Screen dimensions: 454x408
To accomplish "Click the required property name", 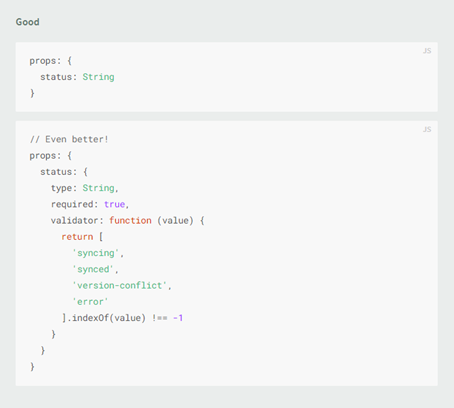I will tap(72, 204).
